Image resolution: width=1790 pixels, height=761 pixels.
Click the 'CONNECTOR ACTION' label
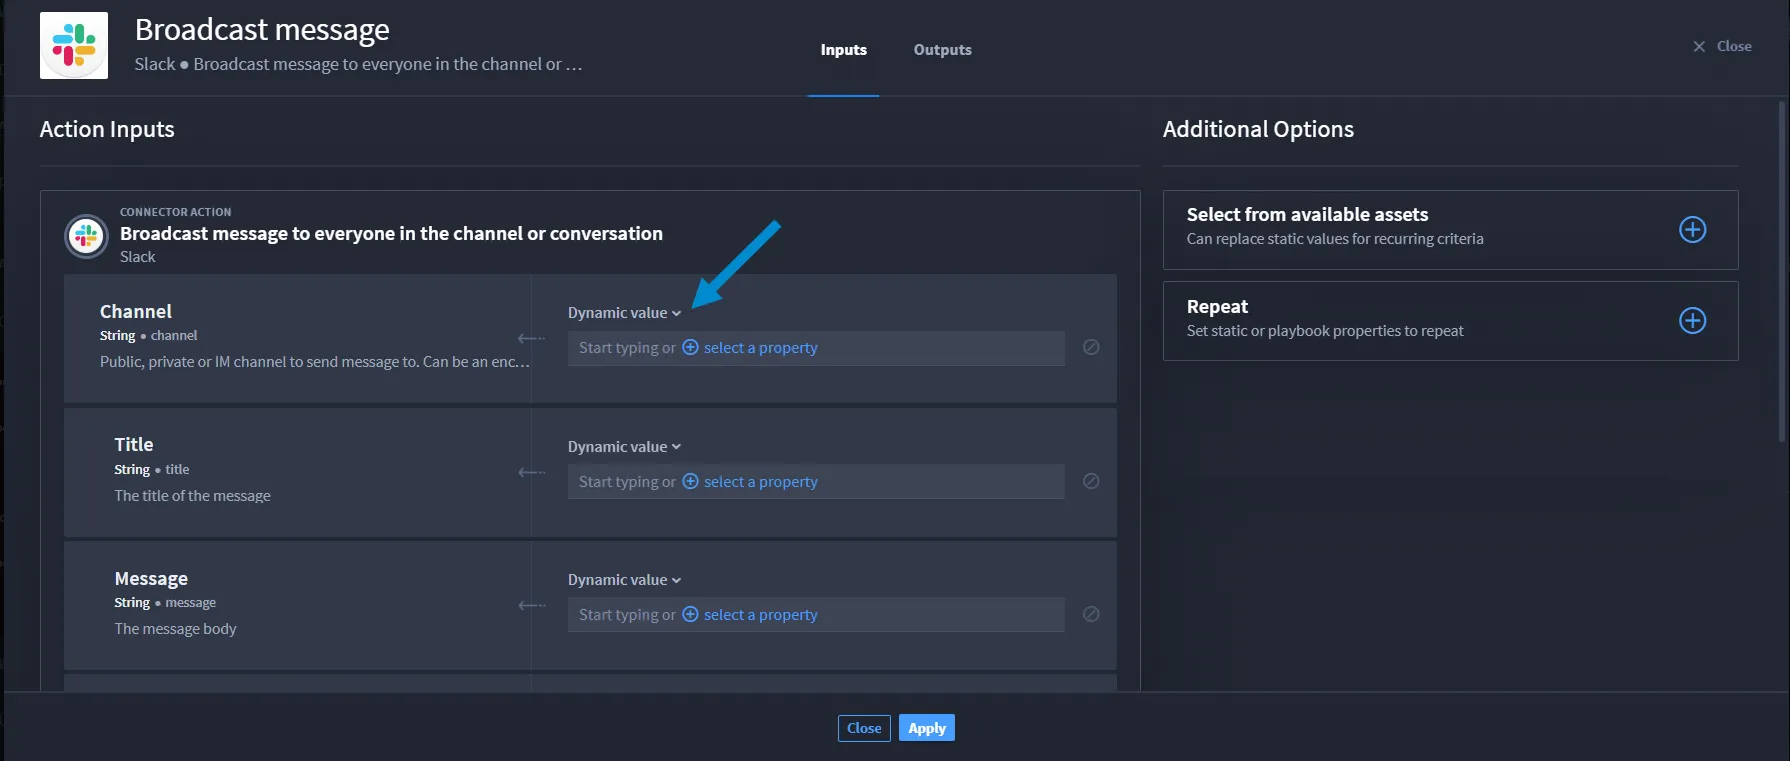(x=175, y=212)
